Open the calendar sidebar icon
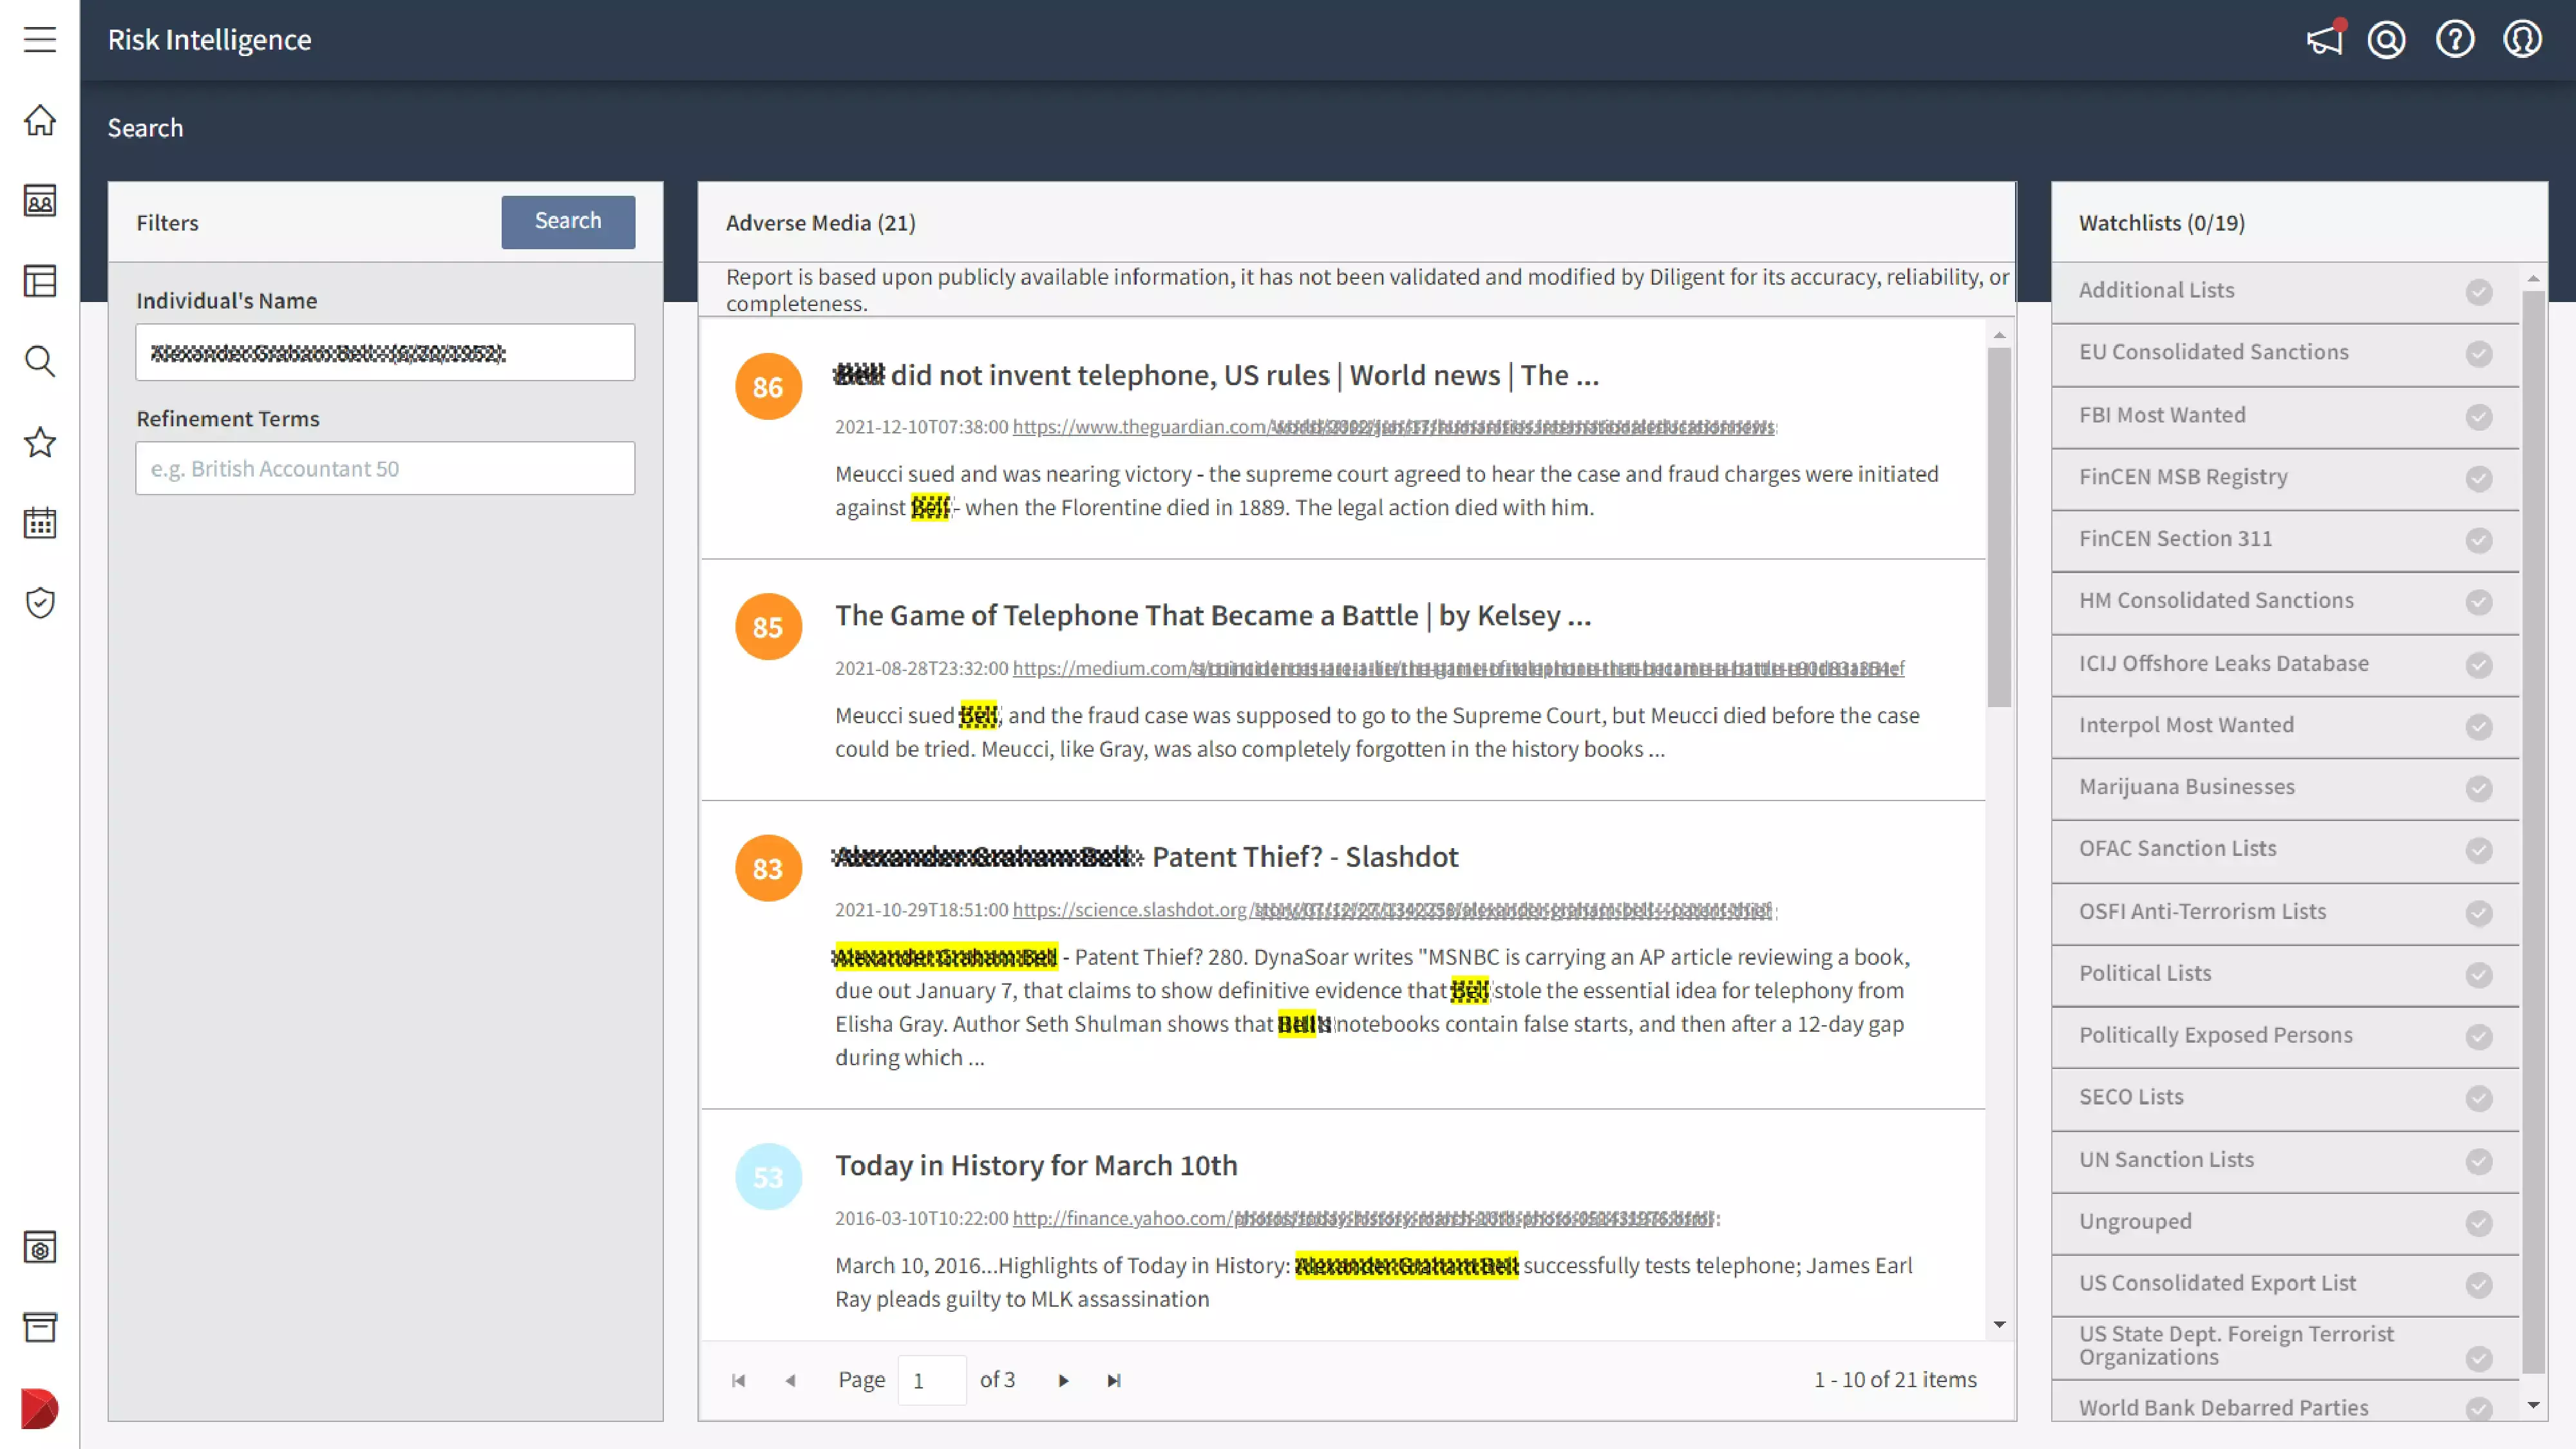Image resolution: width=2576 pixels, height=1449 pixels. point(40,522)
